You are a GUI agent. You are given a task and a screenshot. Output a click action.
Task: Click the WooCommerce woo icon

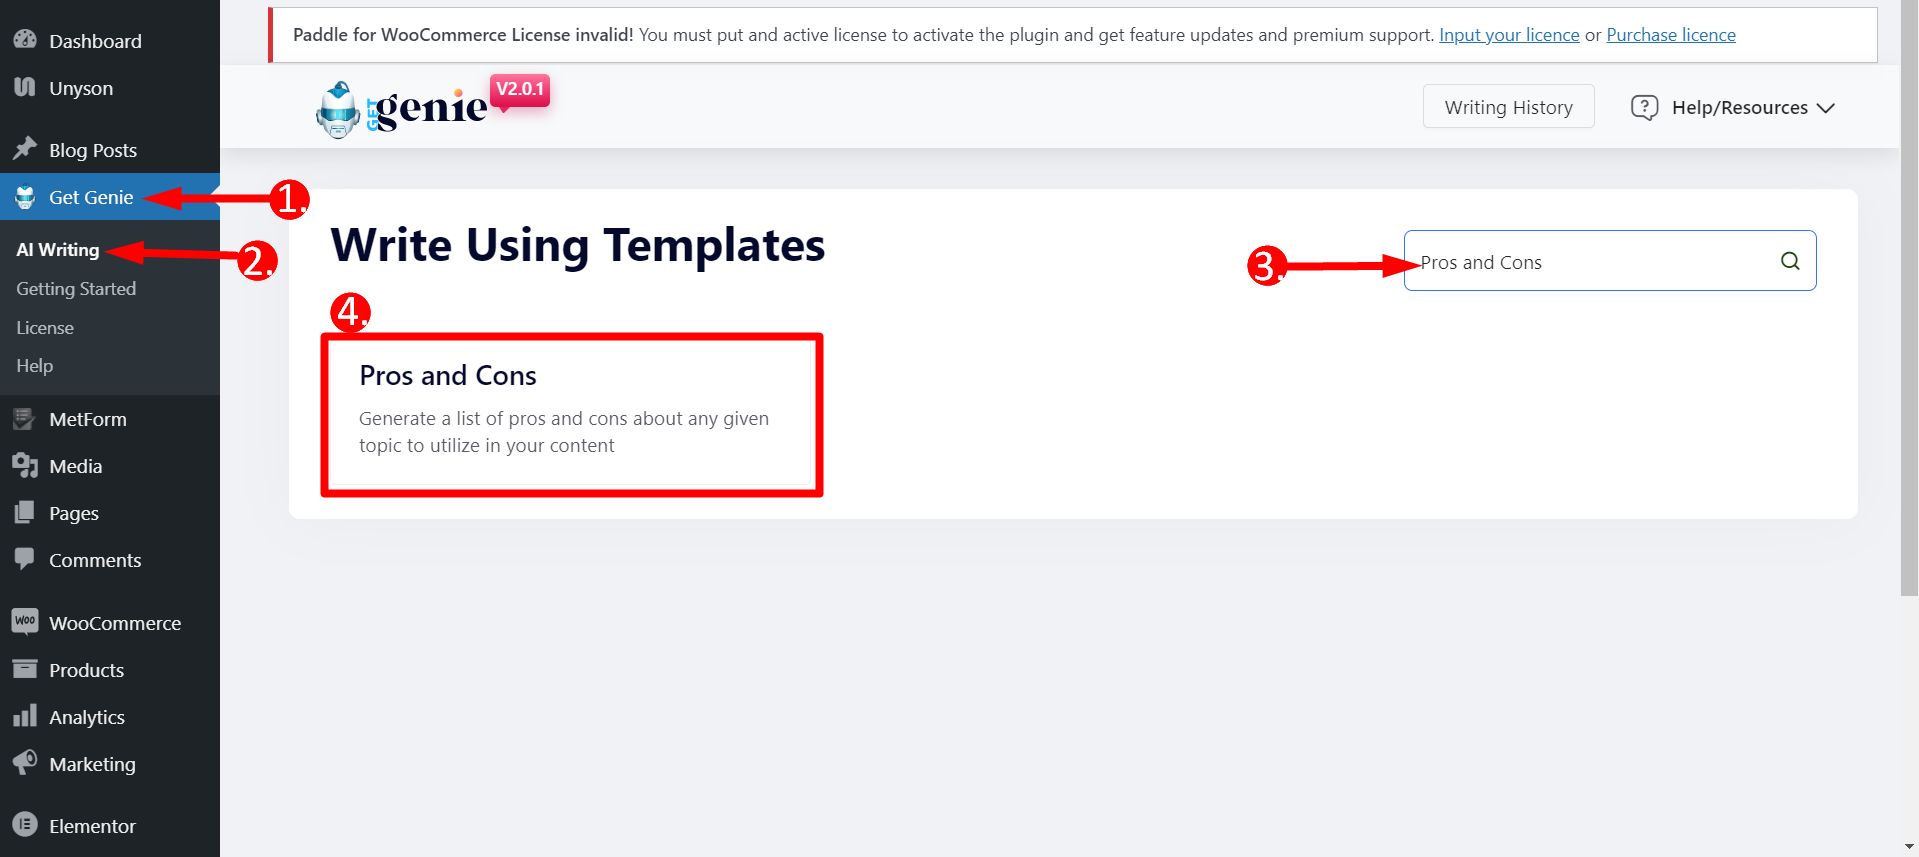click(25, 621)
